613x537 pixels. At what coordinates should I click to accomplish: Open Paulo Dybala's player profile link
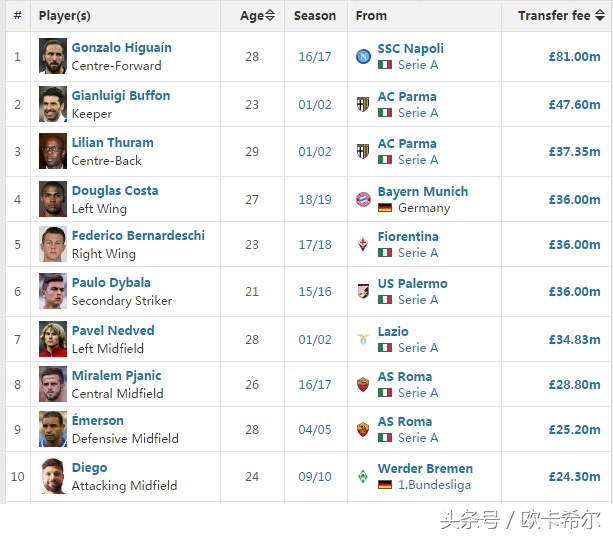point(111,283)
